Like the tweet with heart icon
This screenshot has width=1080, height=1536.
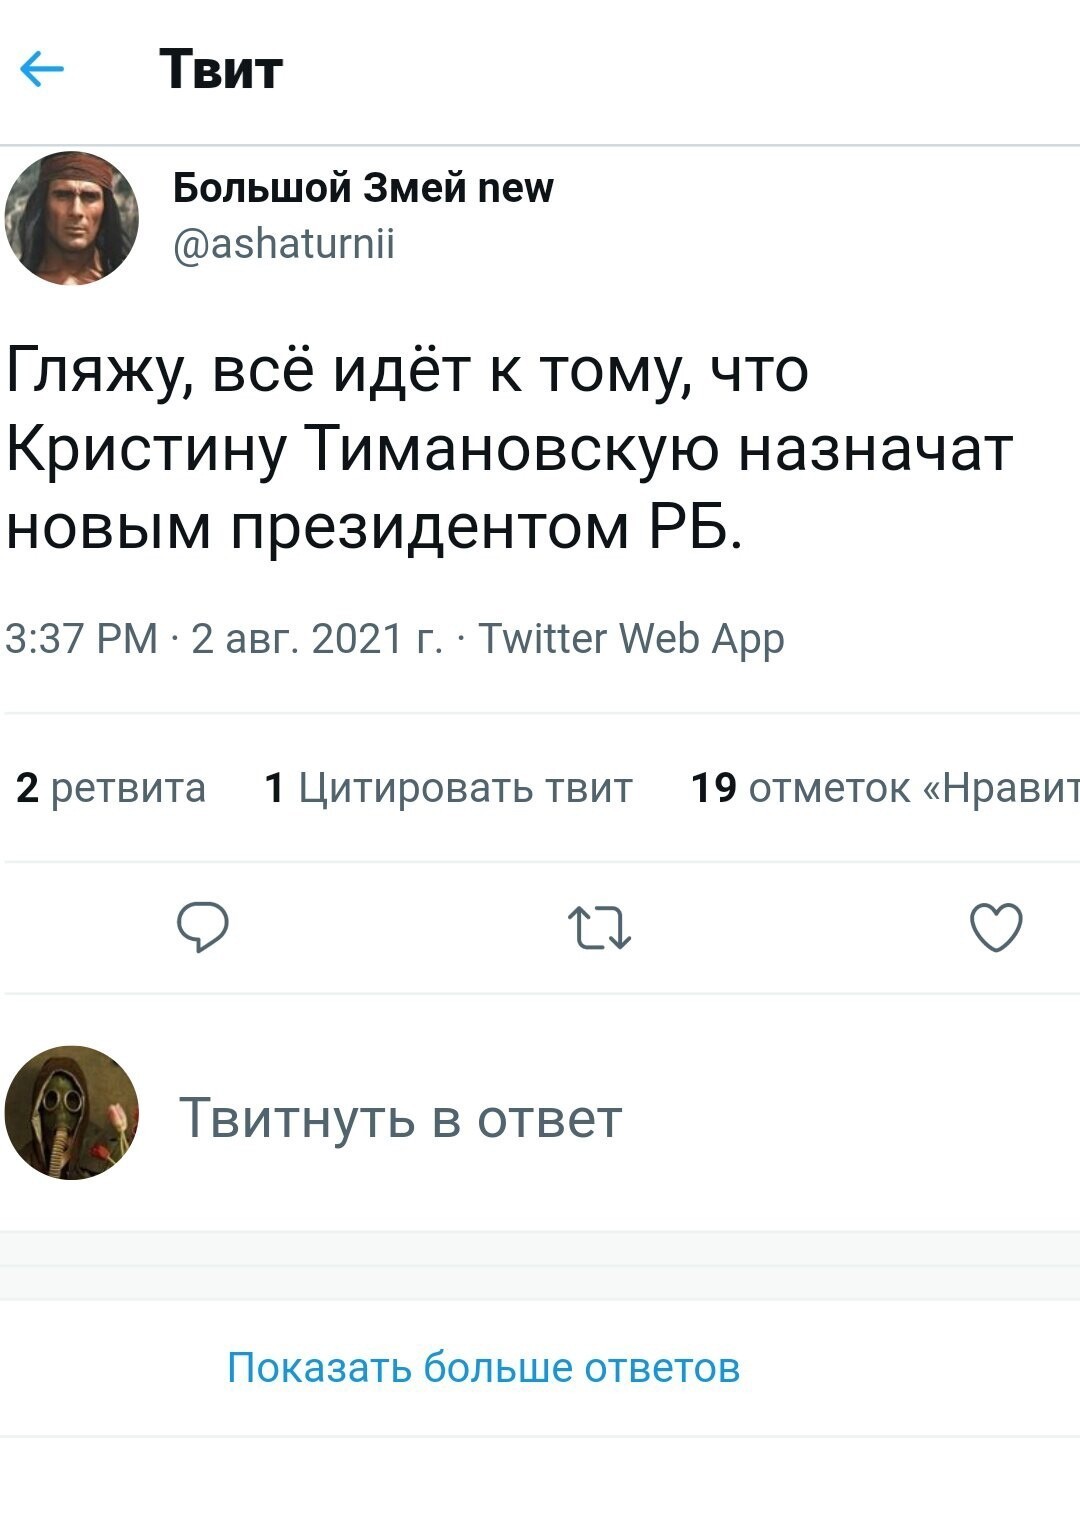click(996, 927)
